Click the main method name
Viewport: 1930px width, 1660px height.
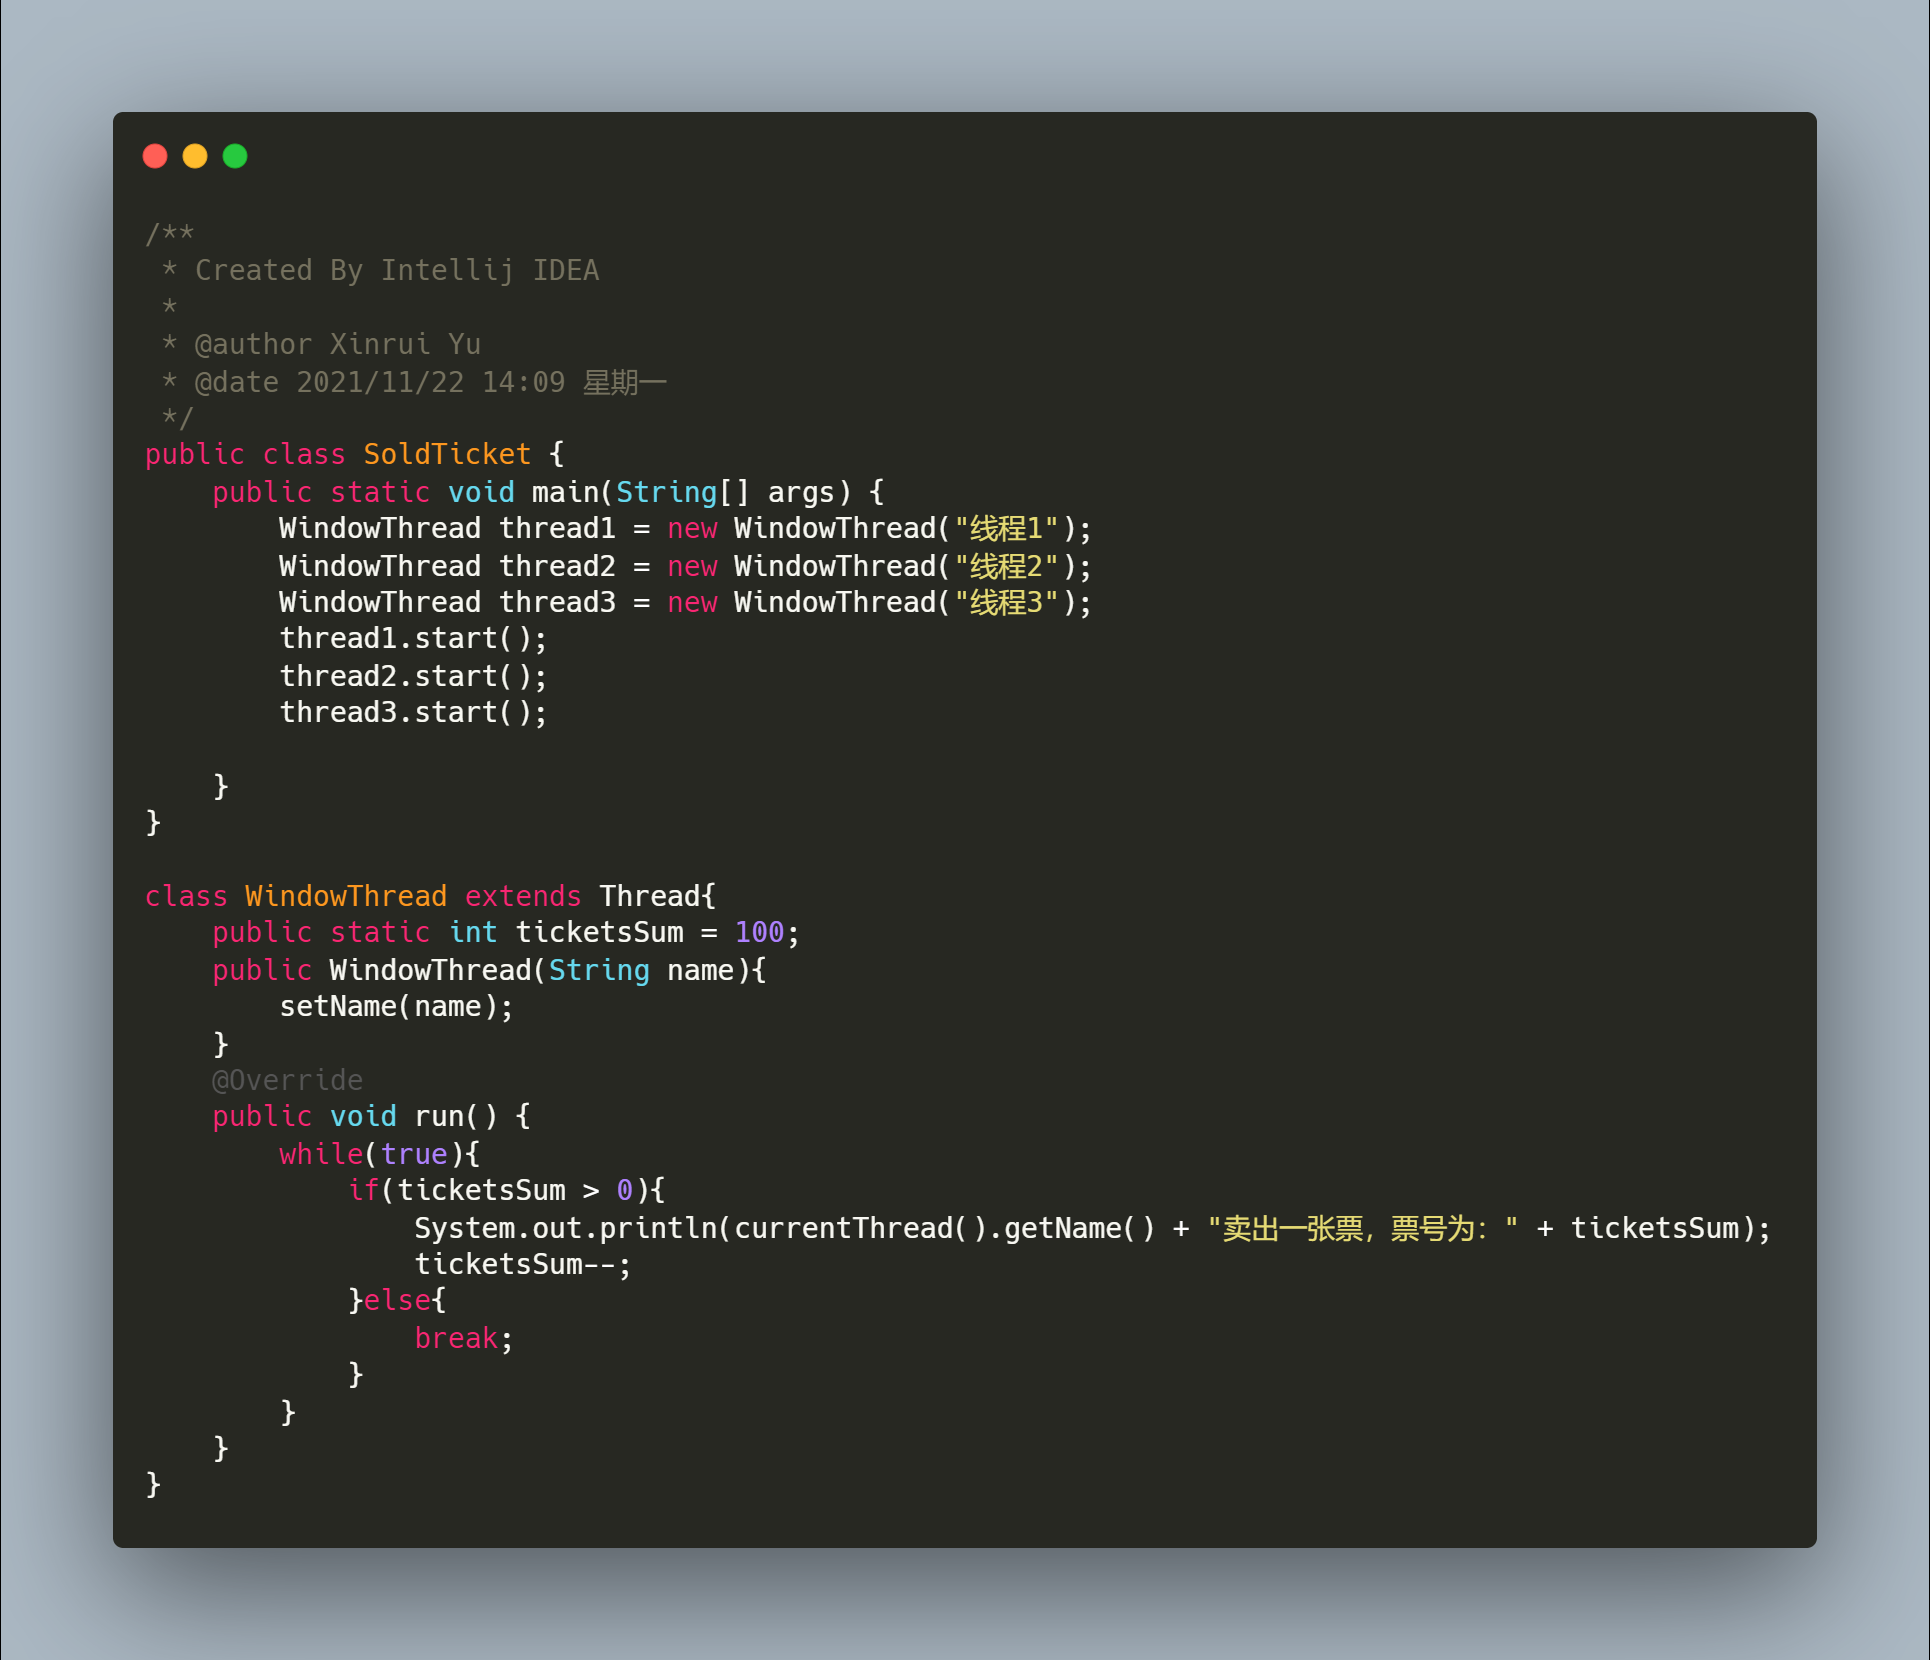[564, 492]
